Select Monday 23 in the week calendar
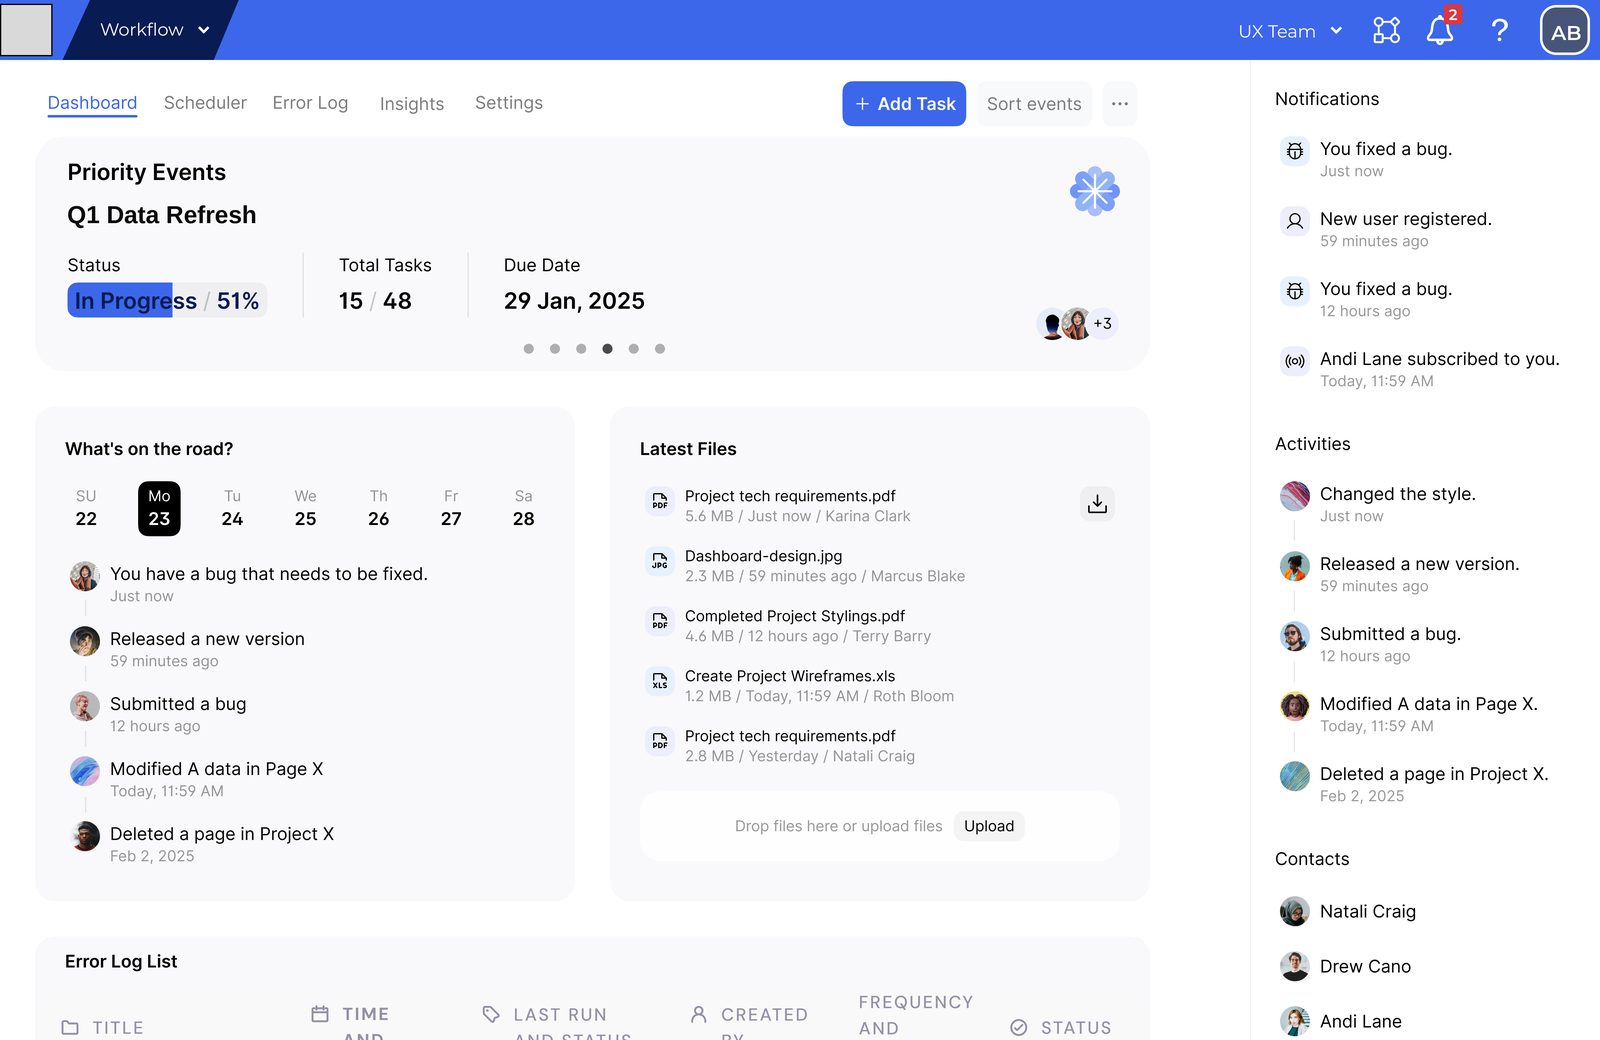The height and width of the screenshot is (1040, 1600). tap(159, 508)
